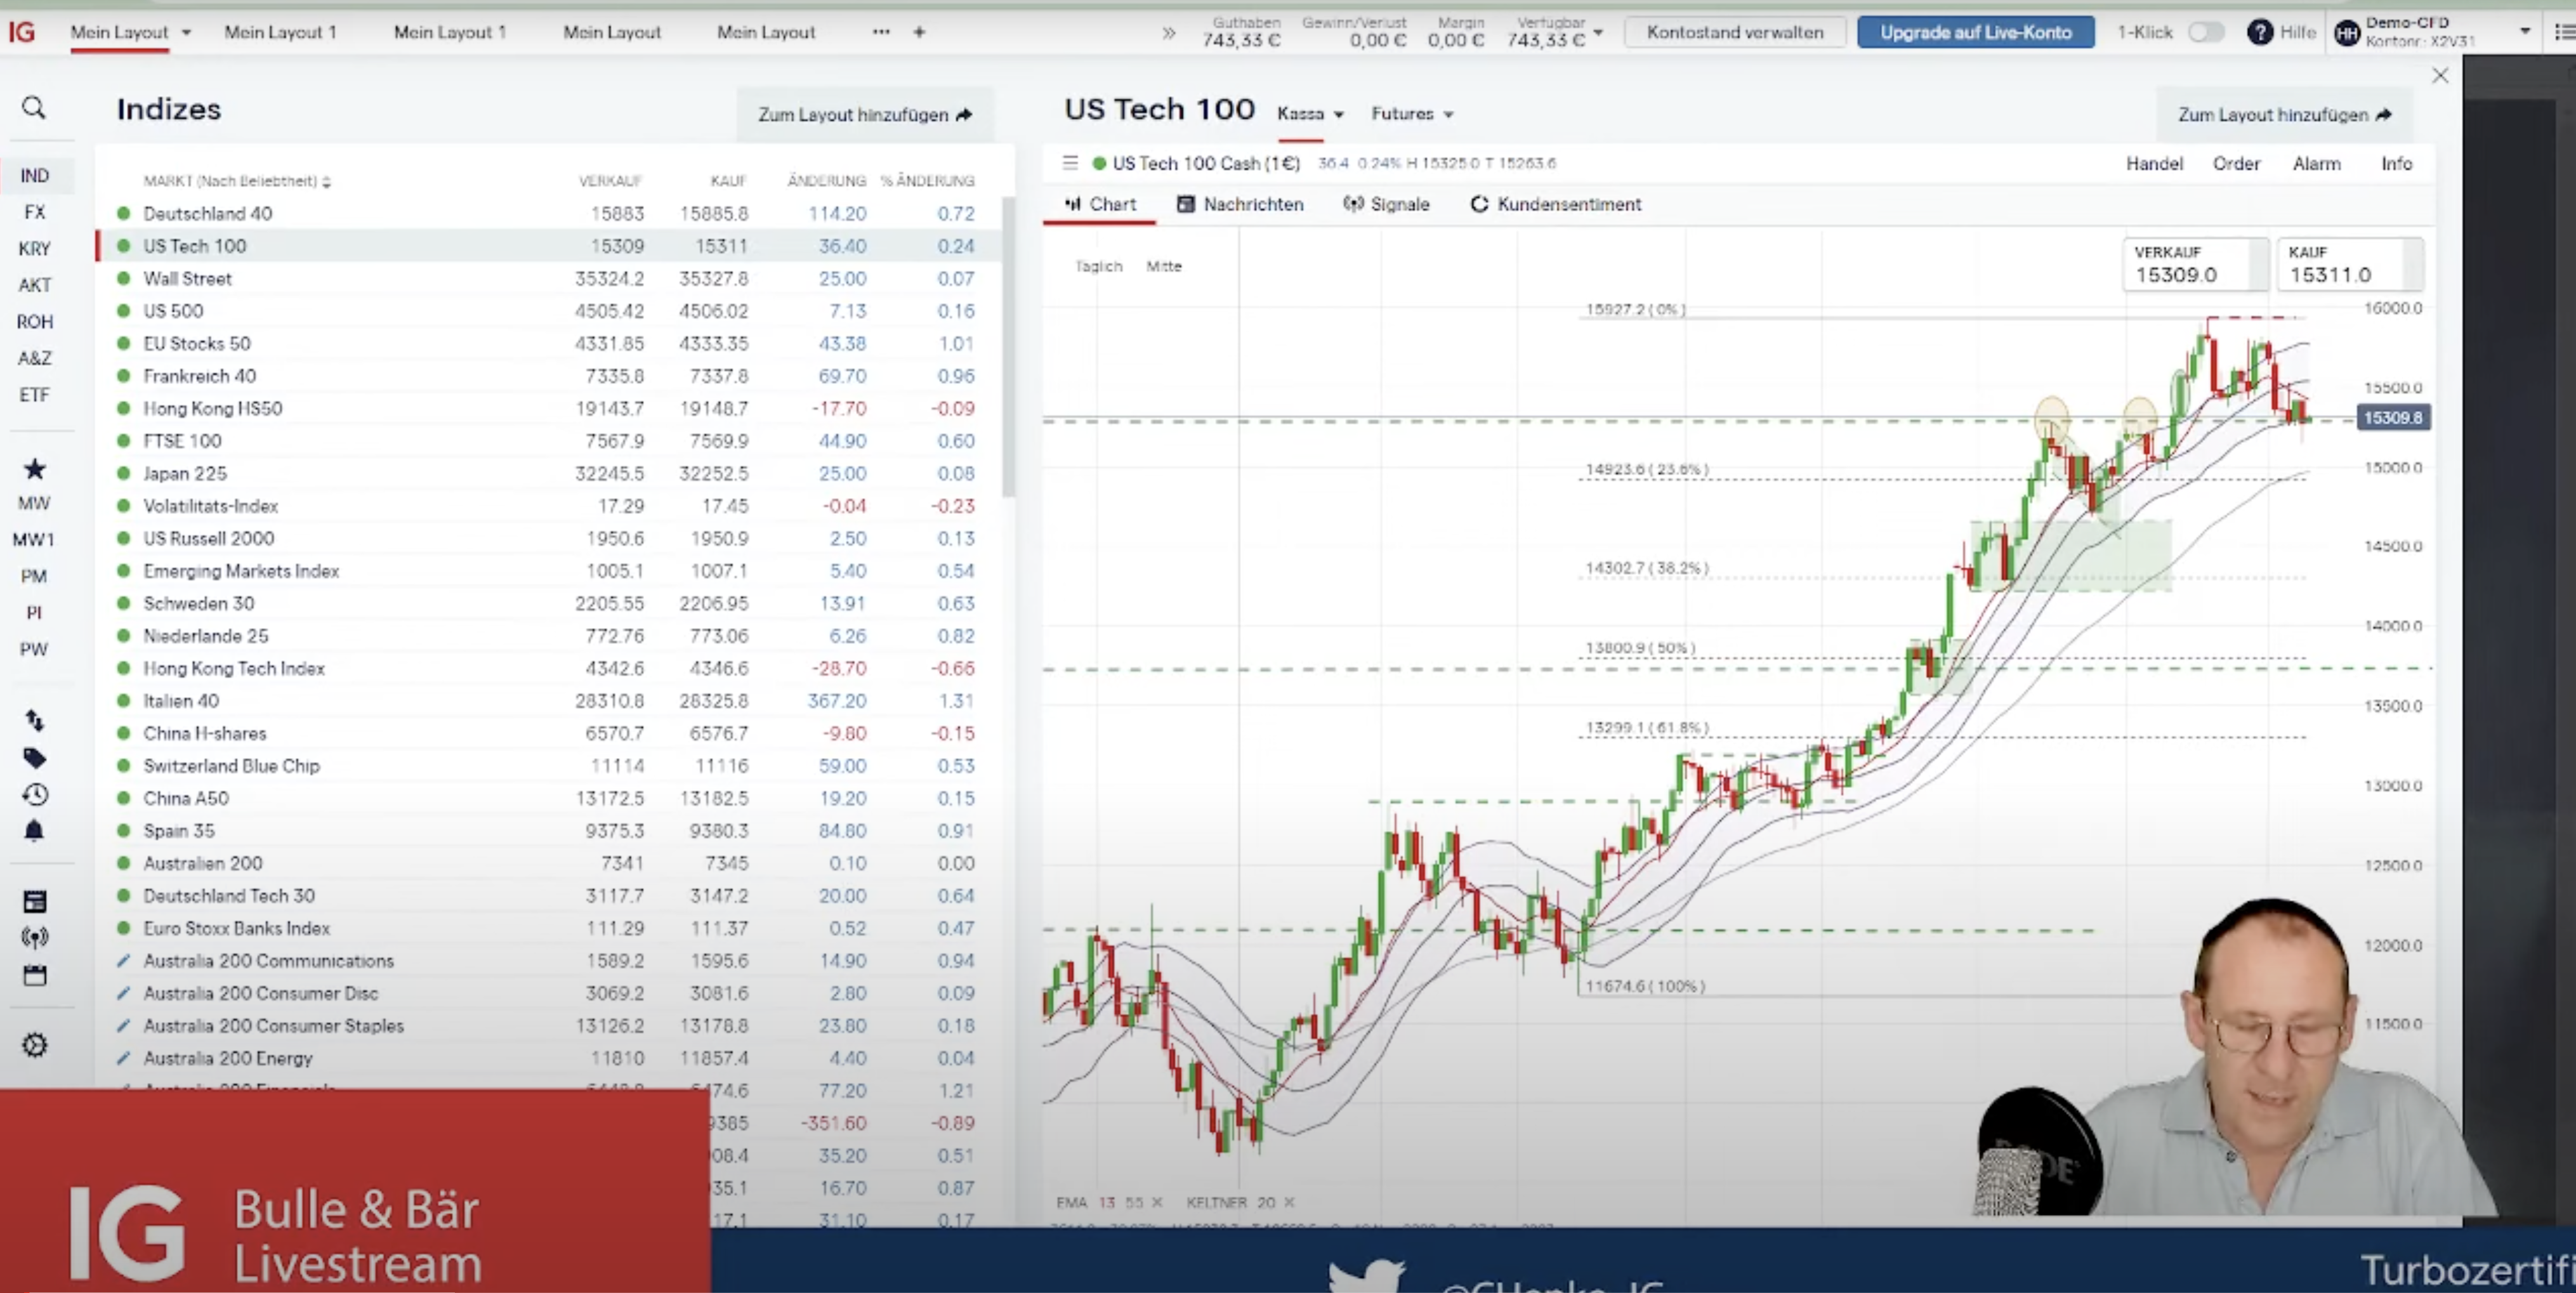
Task: Open the Chart tab
Action: point(1100,204)
